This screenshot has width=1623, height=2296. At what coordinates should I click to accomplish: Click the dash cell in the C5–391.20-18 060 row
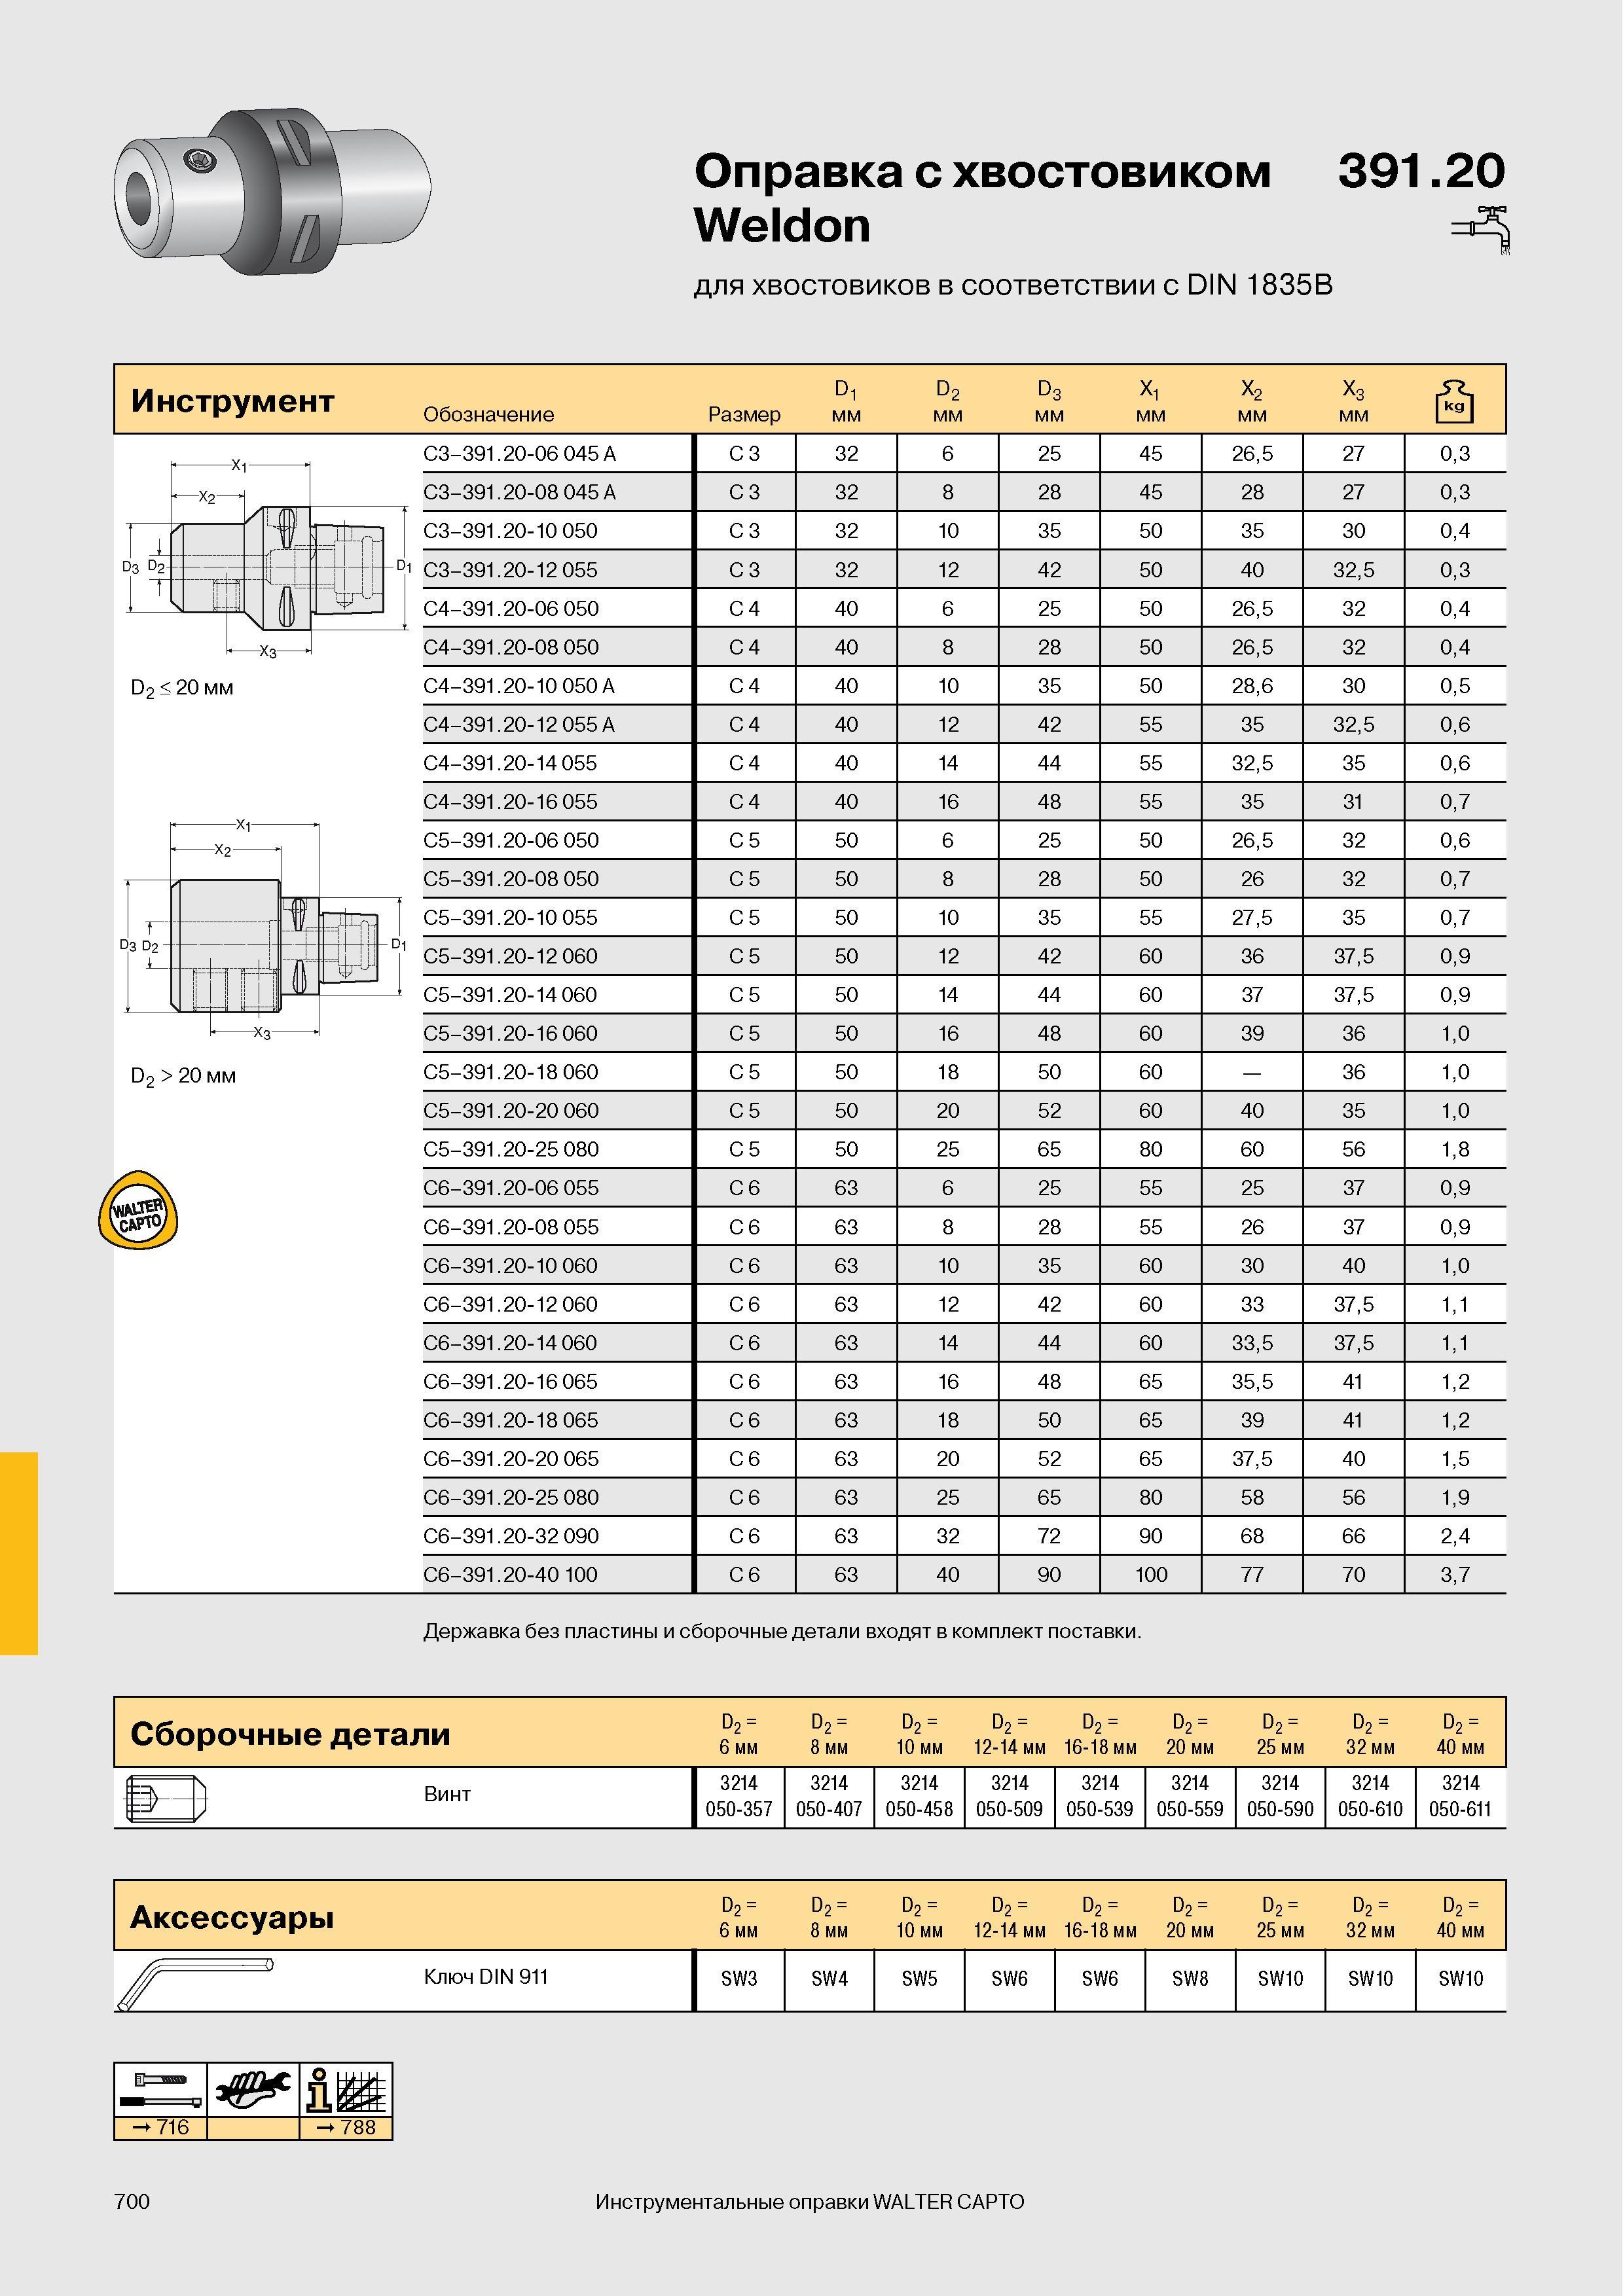(x=1252, y=1073)
